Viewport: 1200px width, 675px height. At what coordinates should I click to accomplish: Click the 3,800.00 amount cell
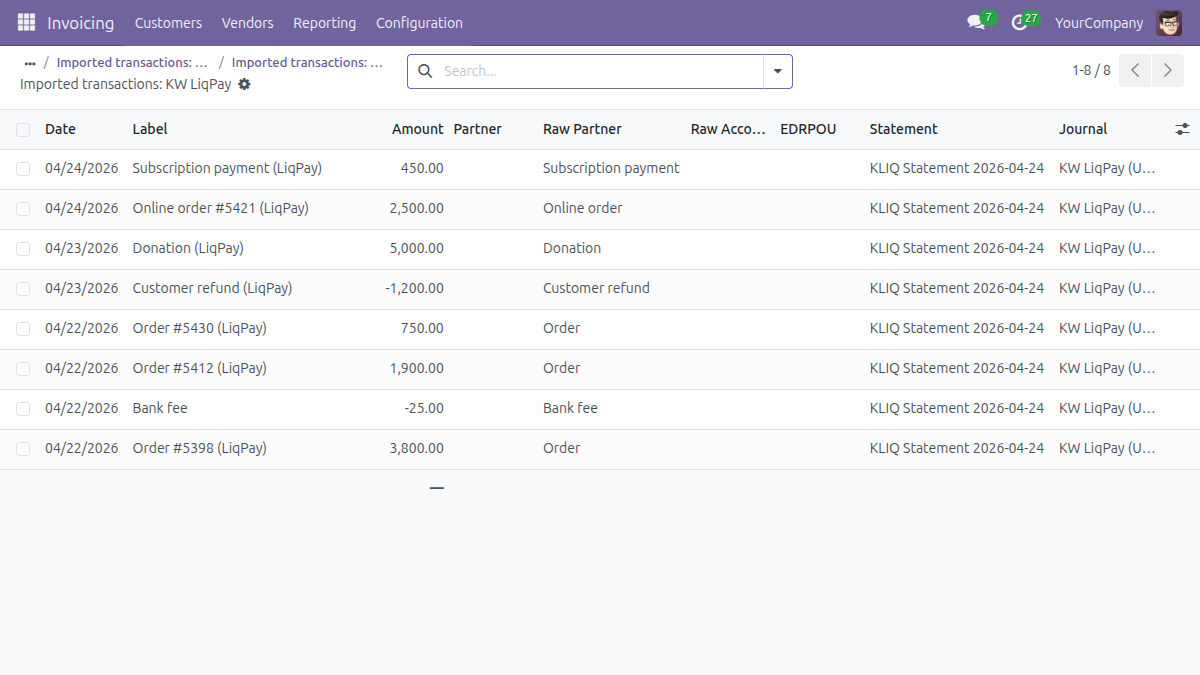(417, 449)
